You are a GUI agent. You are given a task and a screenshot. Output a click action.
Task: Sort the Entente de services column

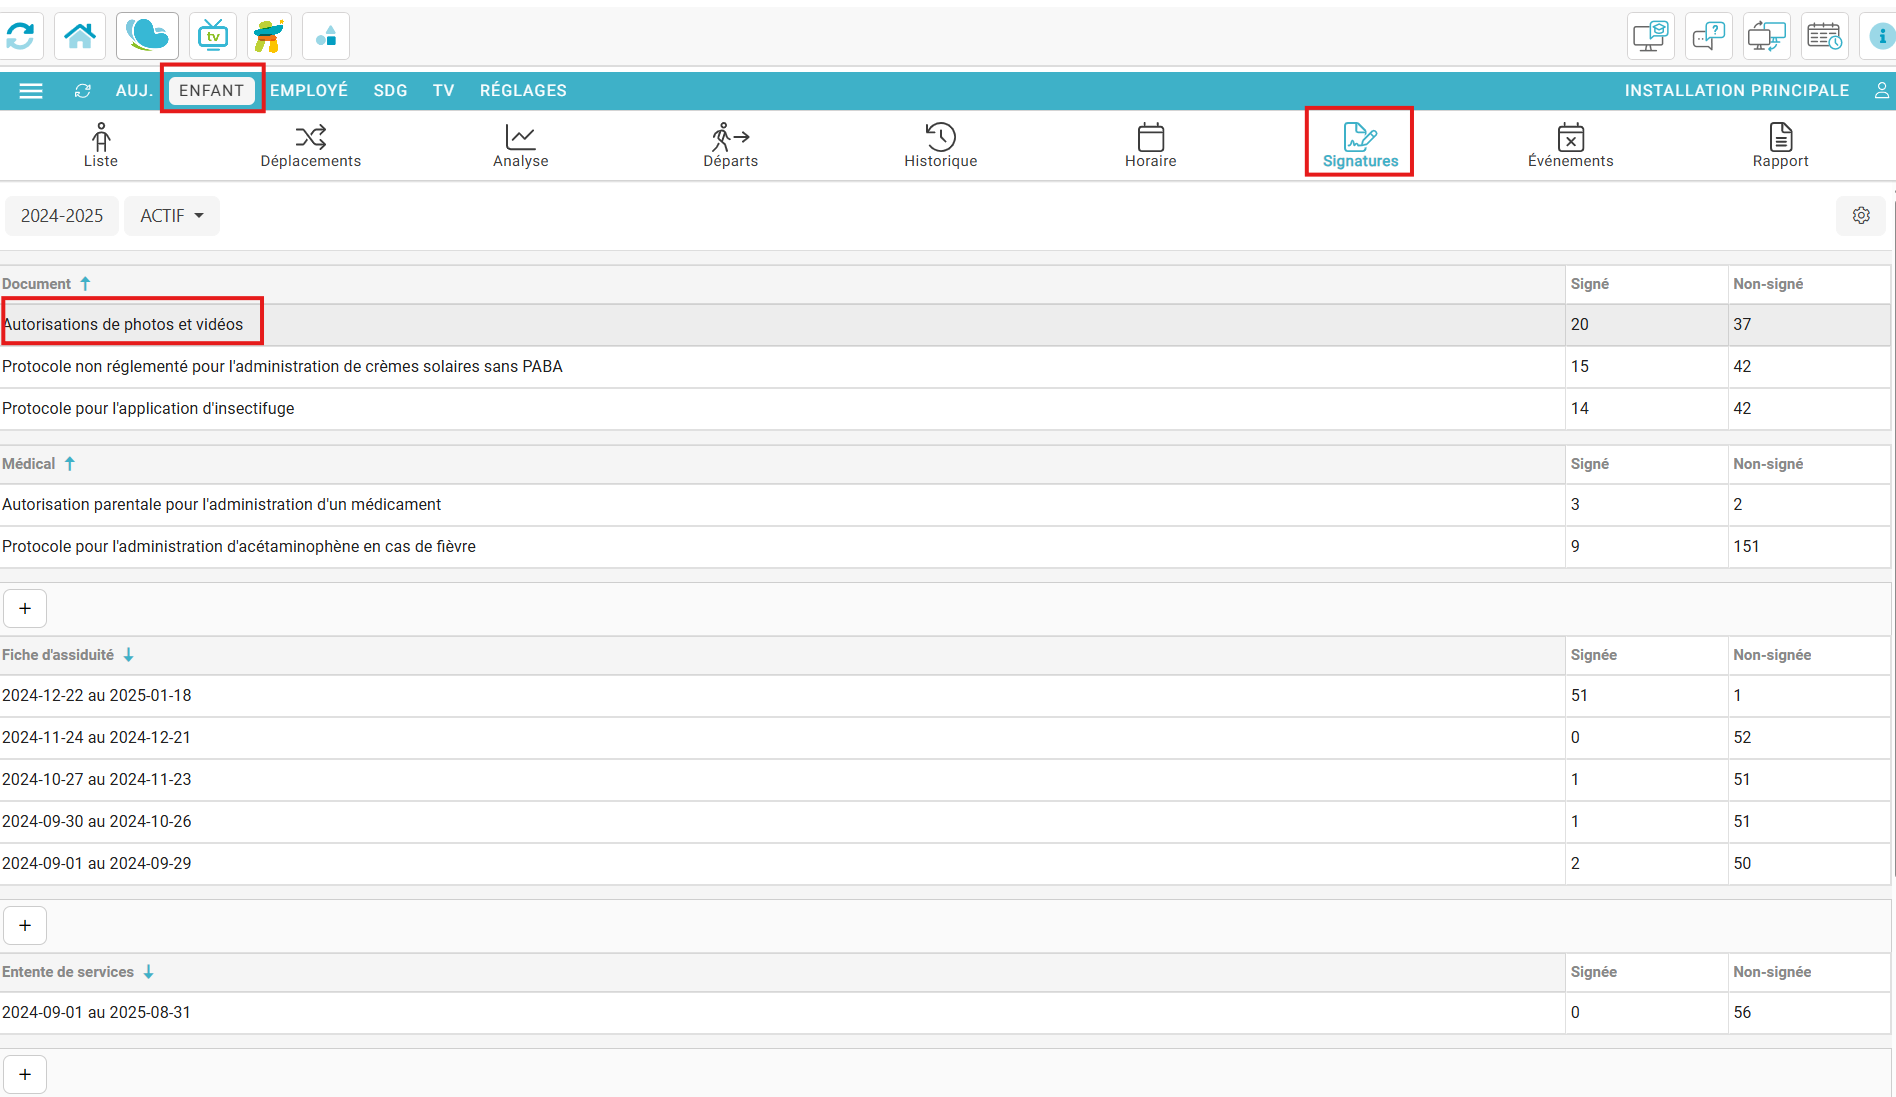tap(148, 972)
